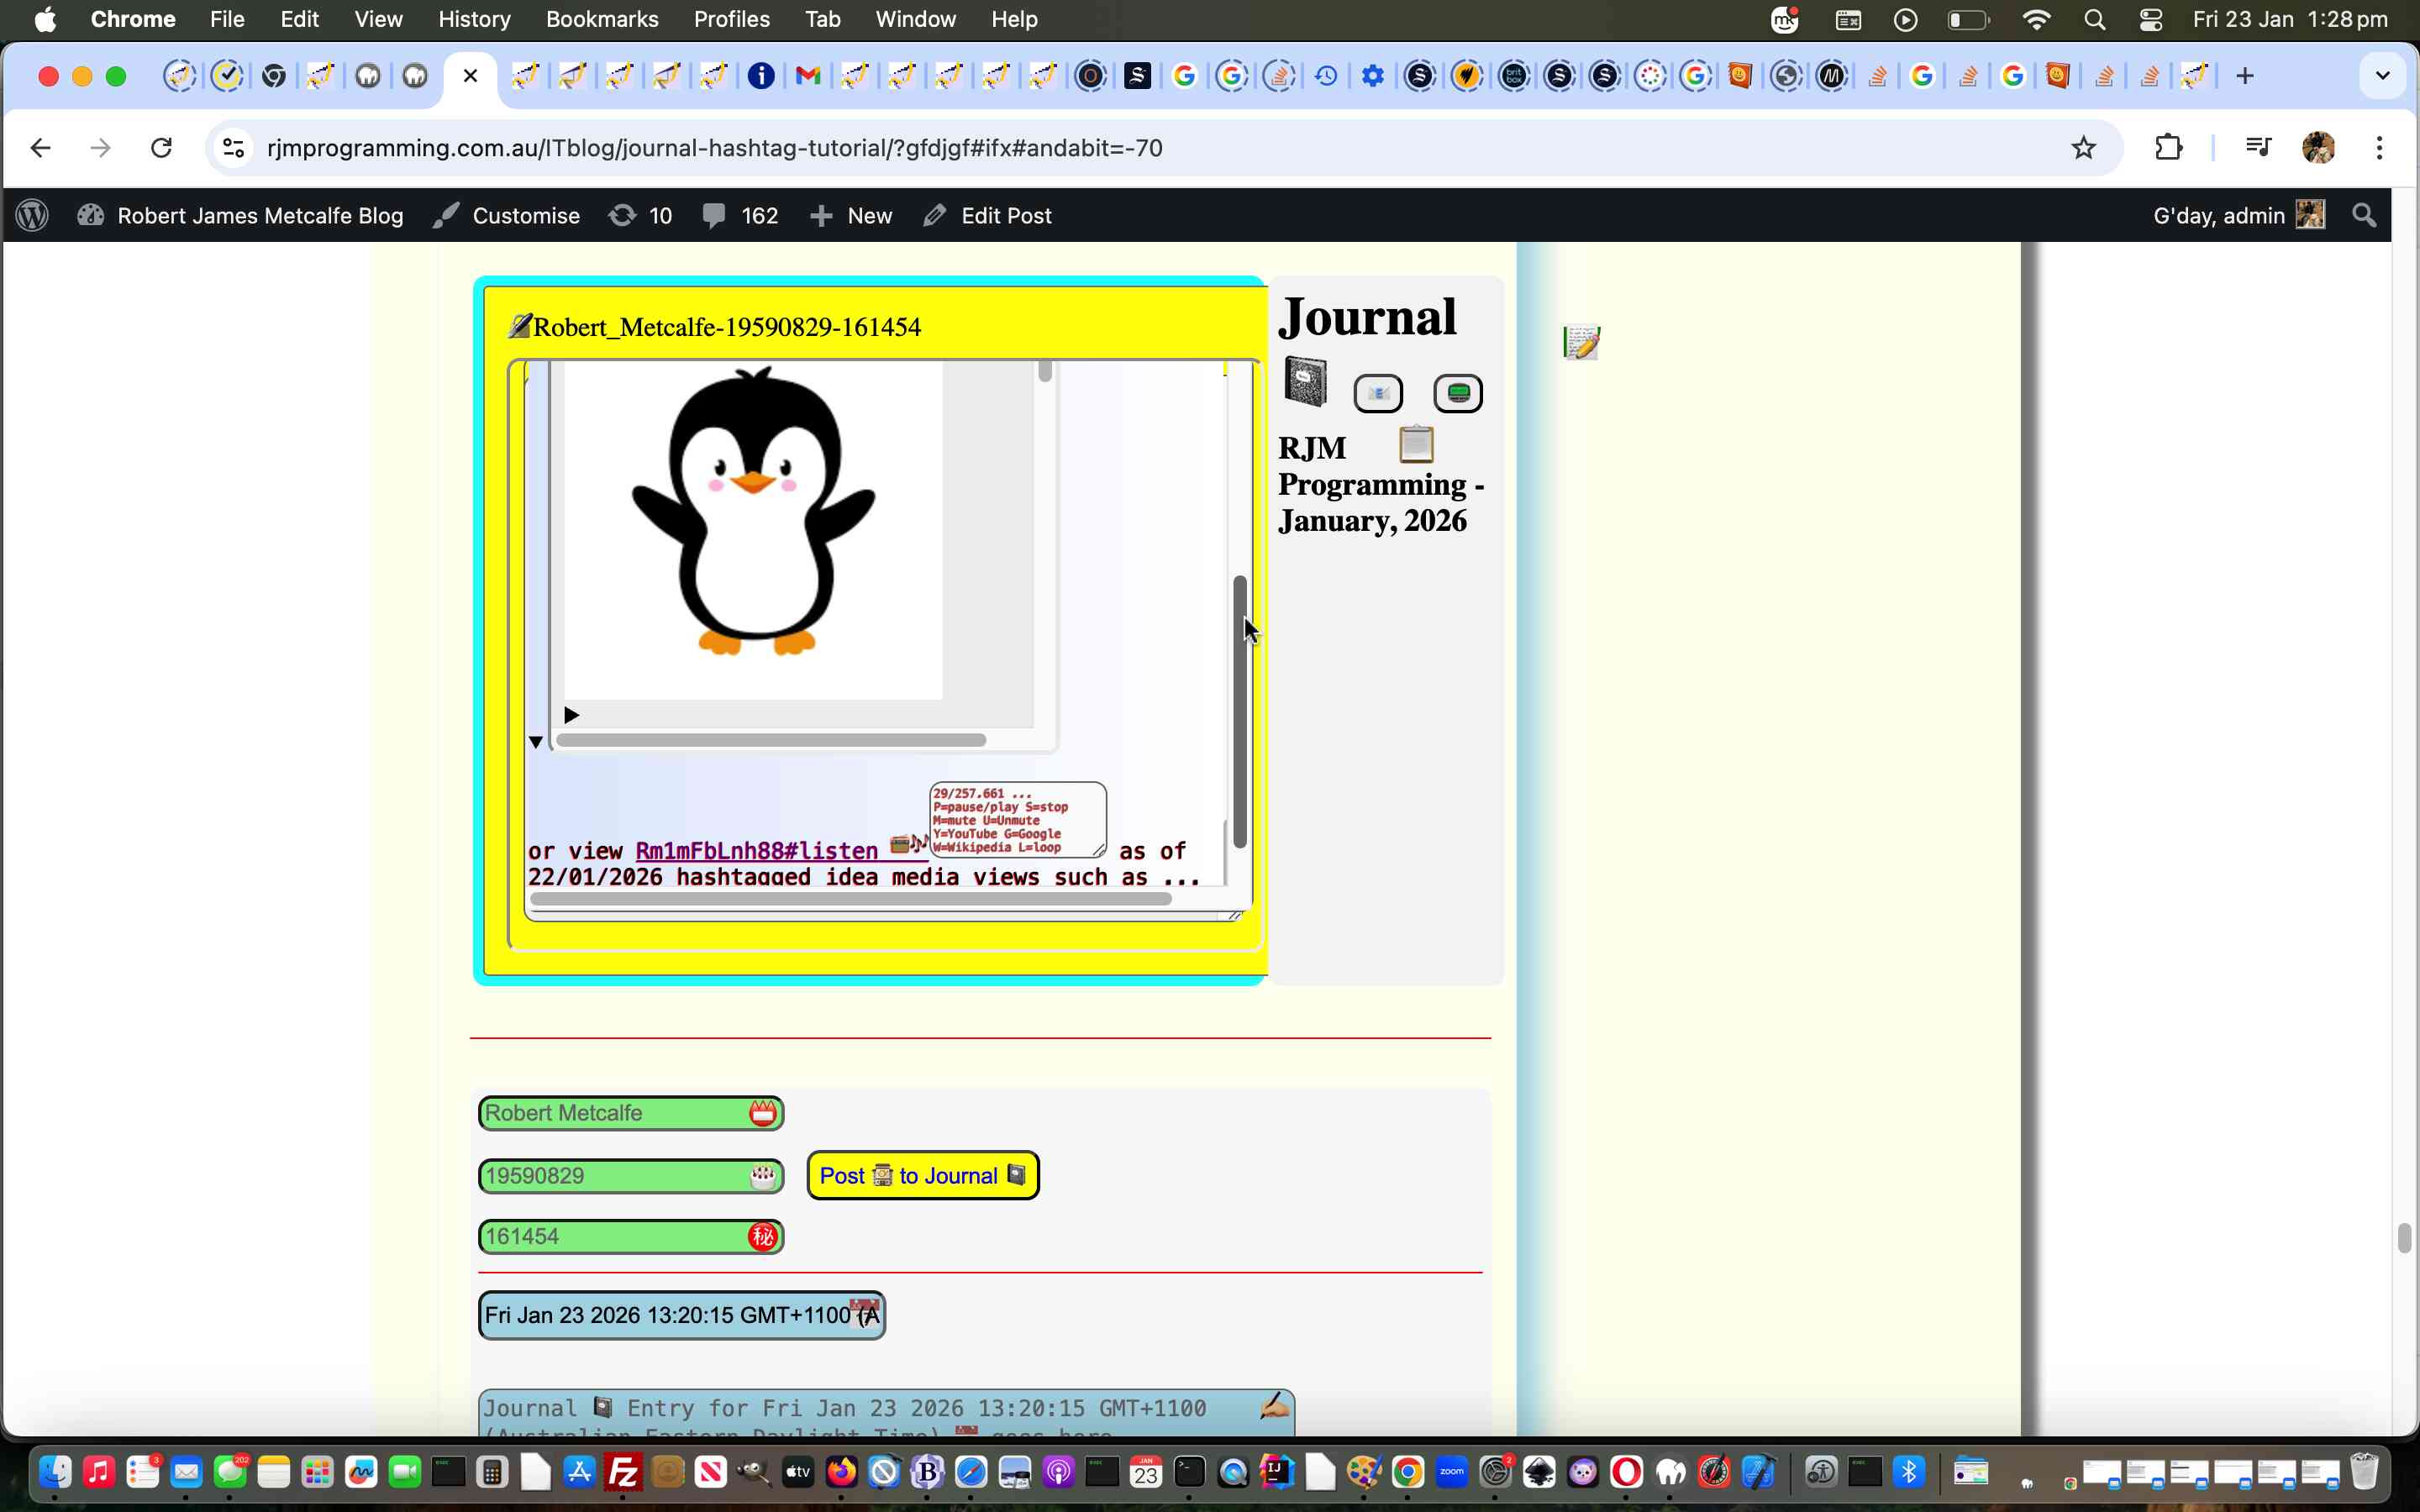Click the notepad with pencil icon
This screenshot has width=2420, height=1512.
point(1581,342)
